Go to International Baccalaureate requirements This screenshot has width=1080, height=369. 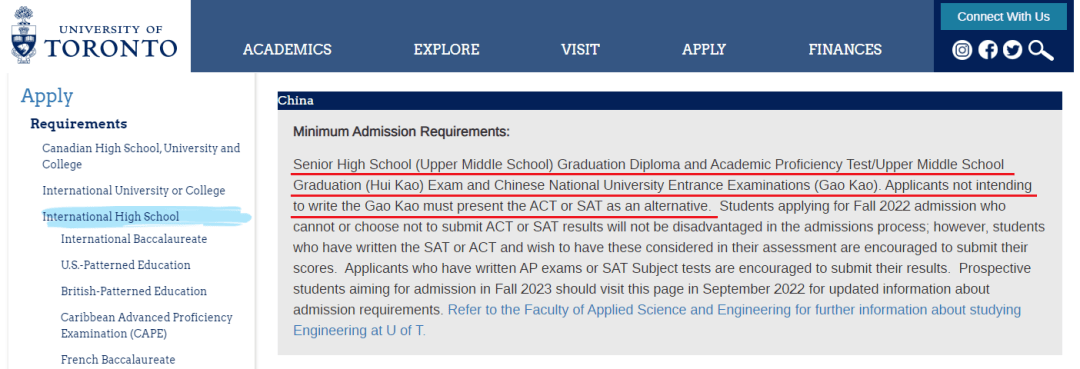tap(134, 239)
